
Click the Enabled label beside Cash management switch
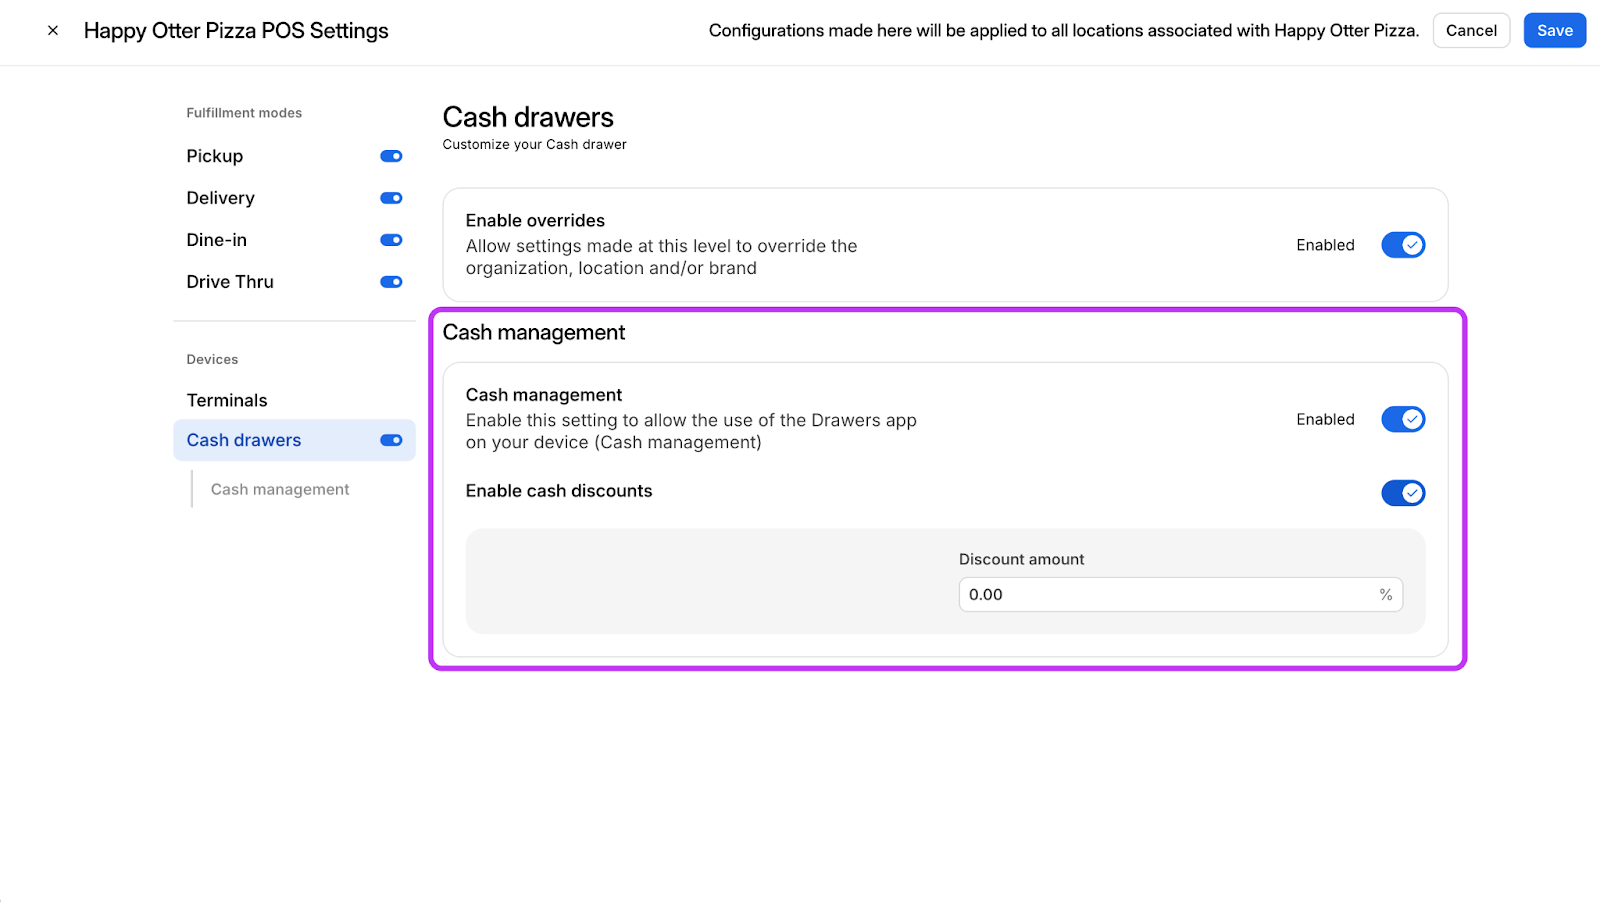coord(1325,419)
